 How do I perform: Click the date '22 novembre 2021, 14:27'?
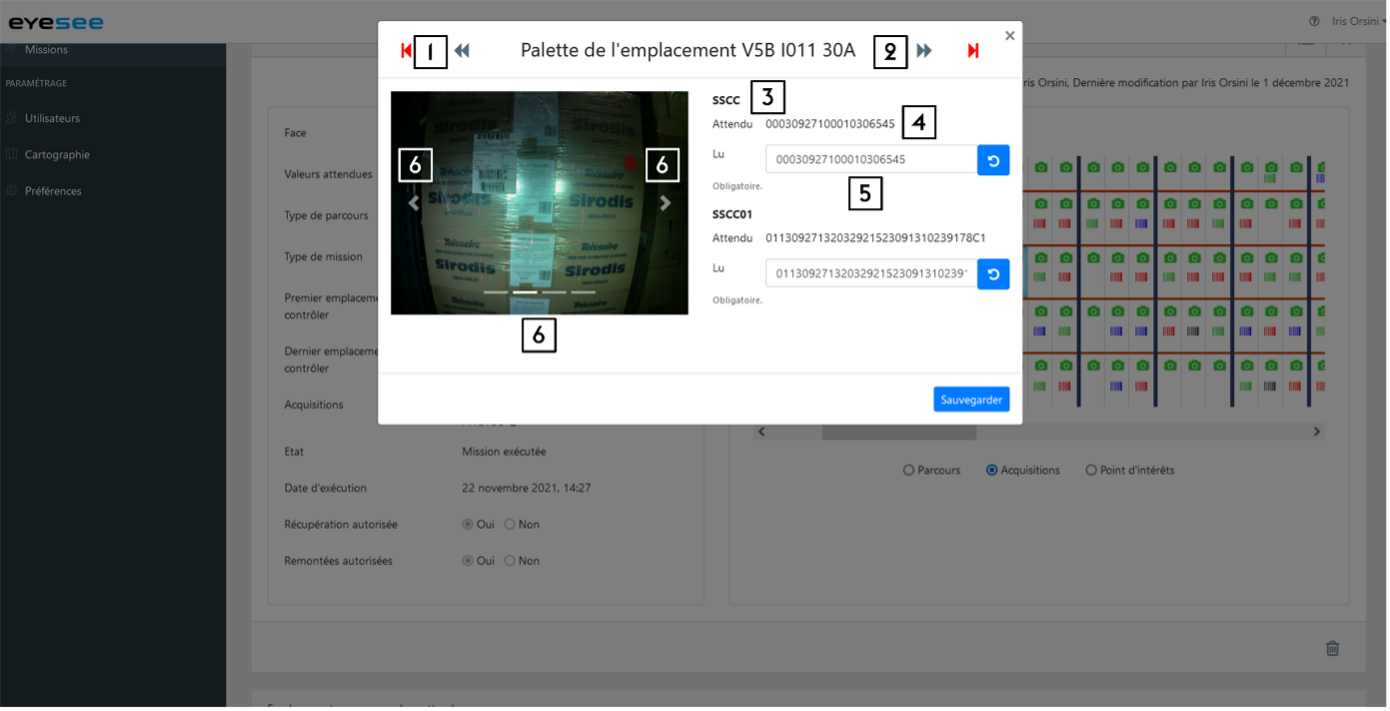[x=526, y=488]
